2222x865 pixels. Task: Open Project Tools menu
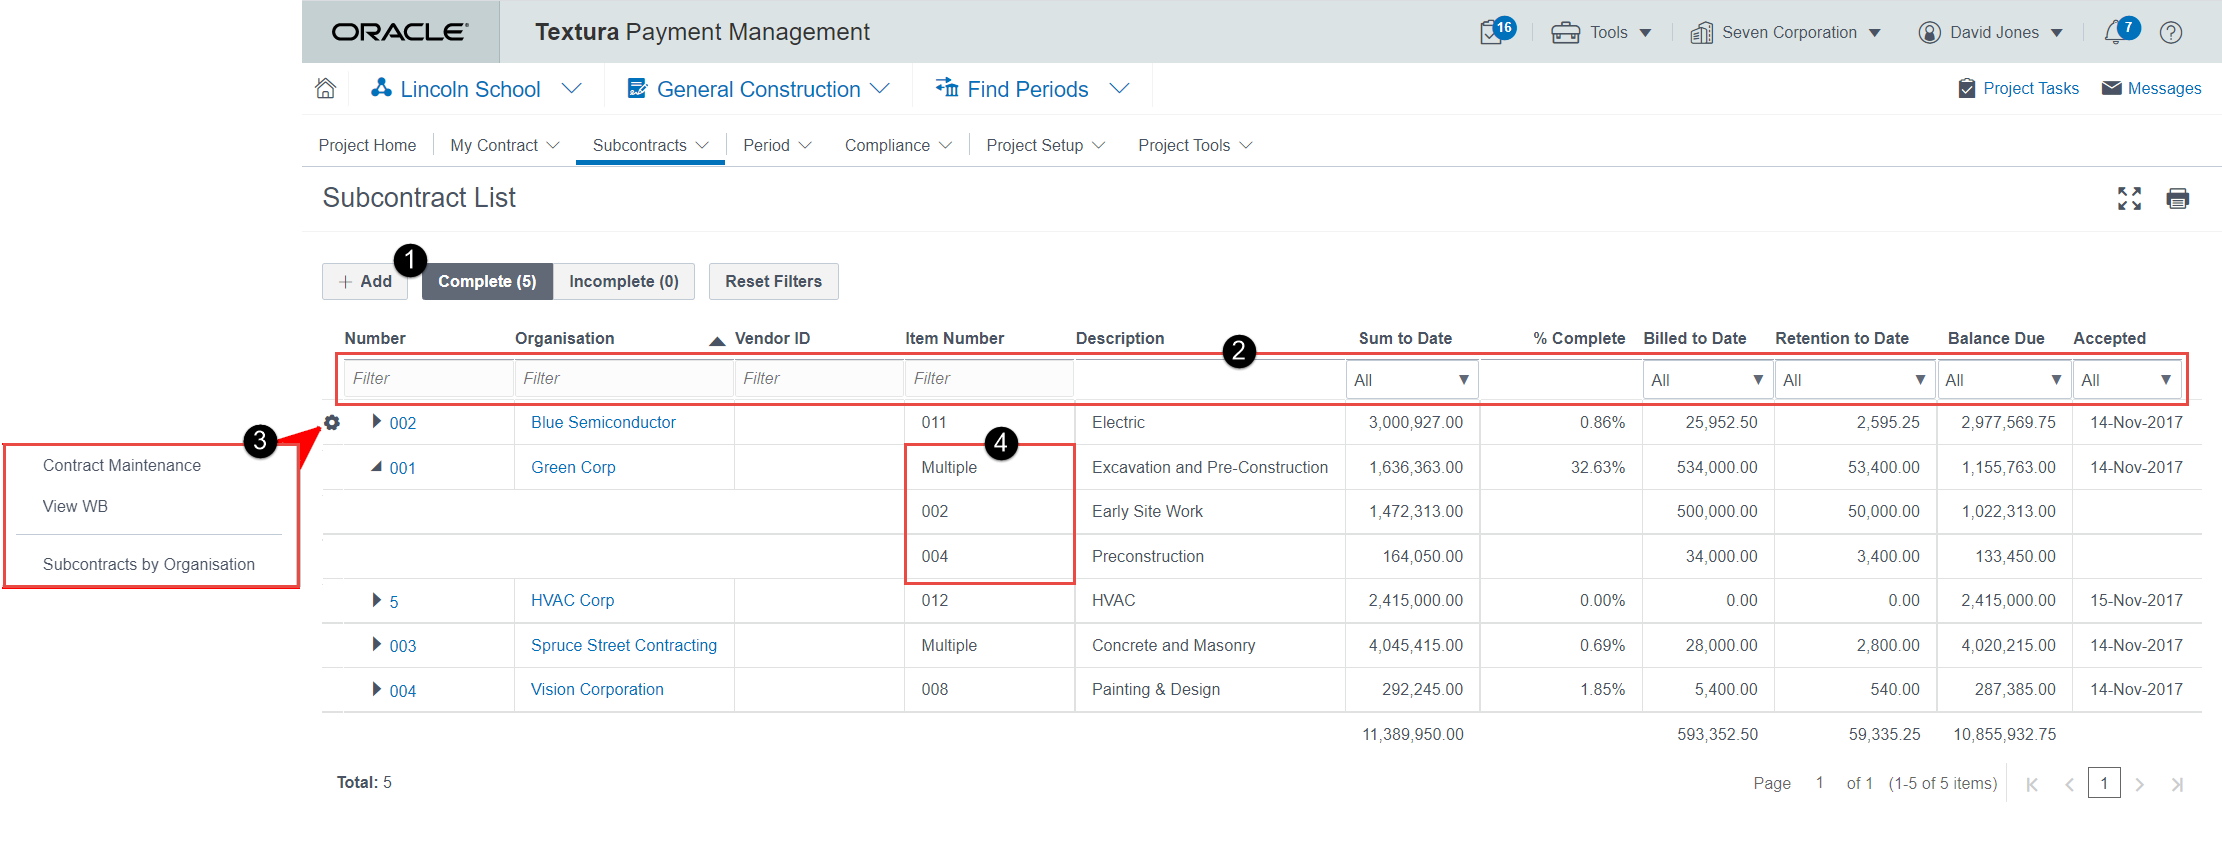point(1195,145)
